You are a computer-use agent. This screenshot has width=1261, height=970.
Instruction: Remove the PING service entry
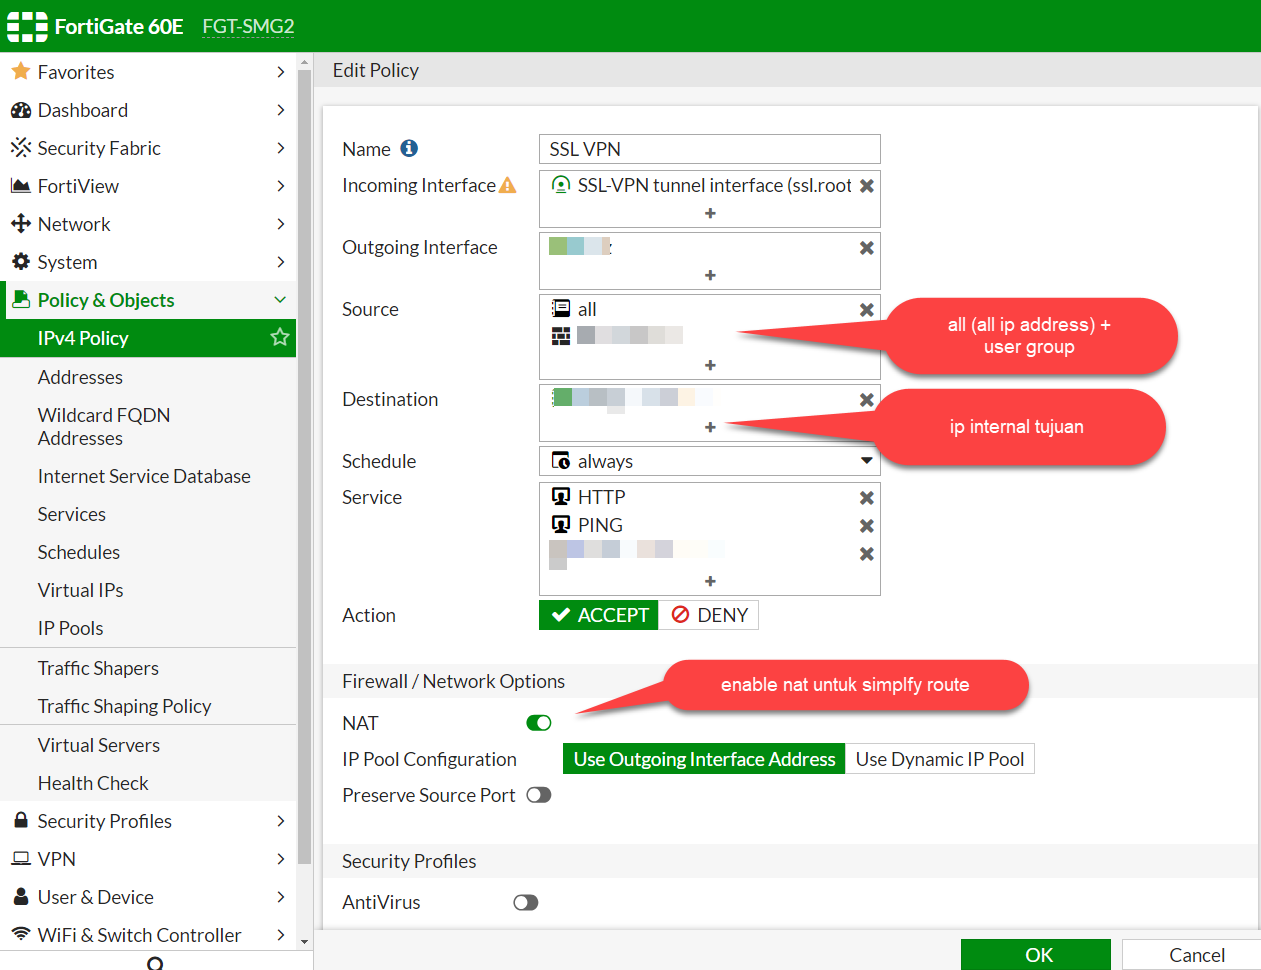(x=867, y=526)
